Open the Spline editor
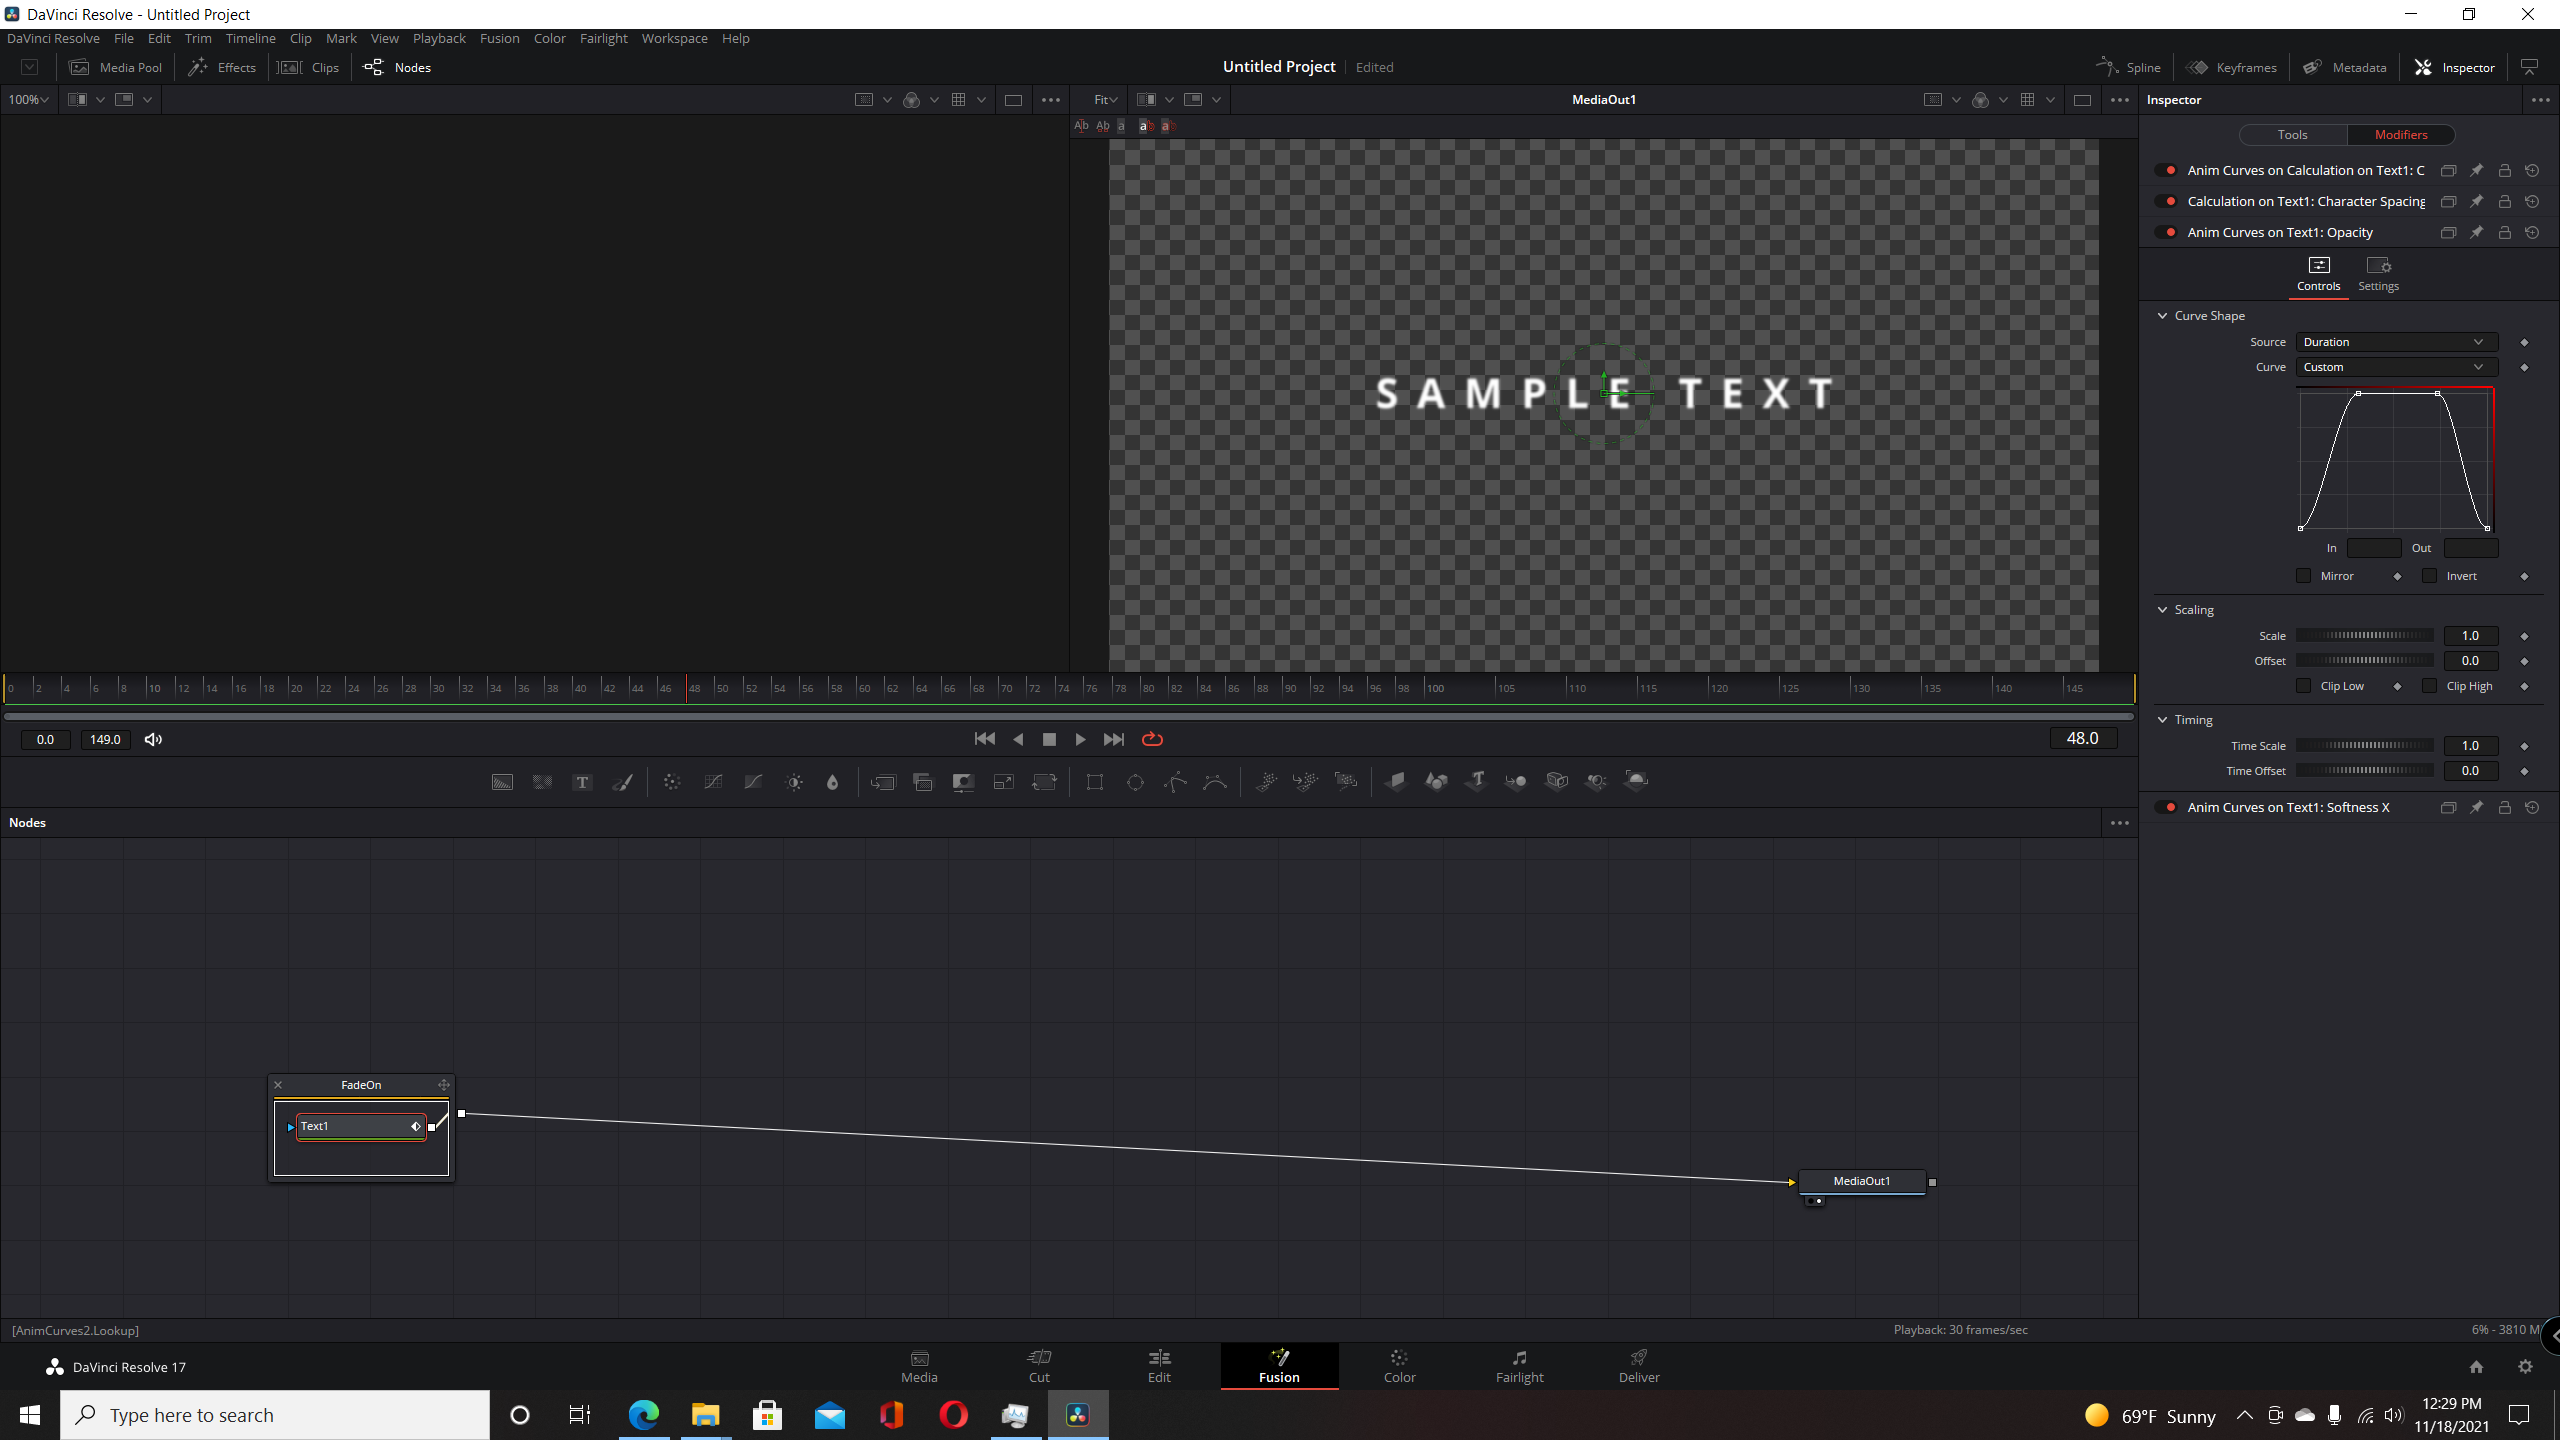Image resolution: width=2560 pixels, height=1440 pixels. (2129, 67)
